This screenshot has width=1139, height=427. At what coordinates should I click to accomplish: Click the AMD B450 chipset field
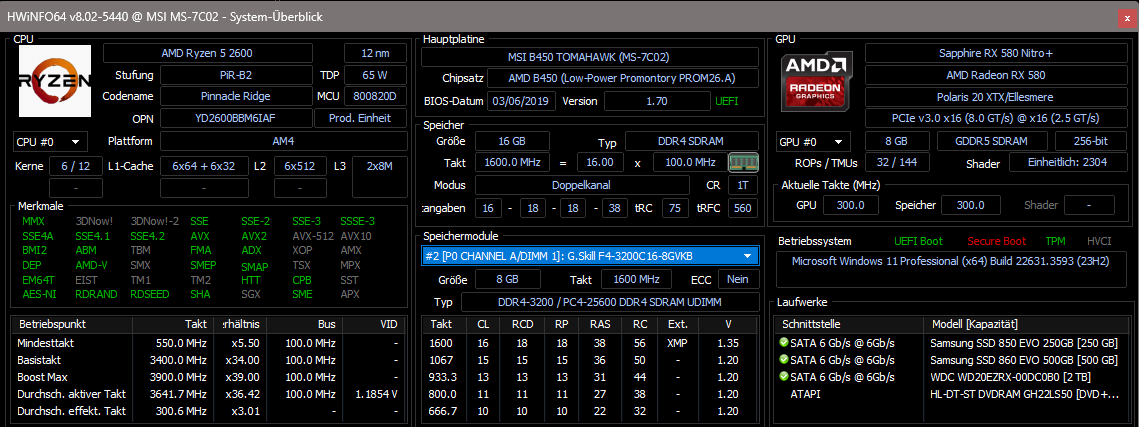coord(623,78)
